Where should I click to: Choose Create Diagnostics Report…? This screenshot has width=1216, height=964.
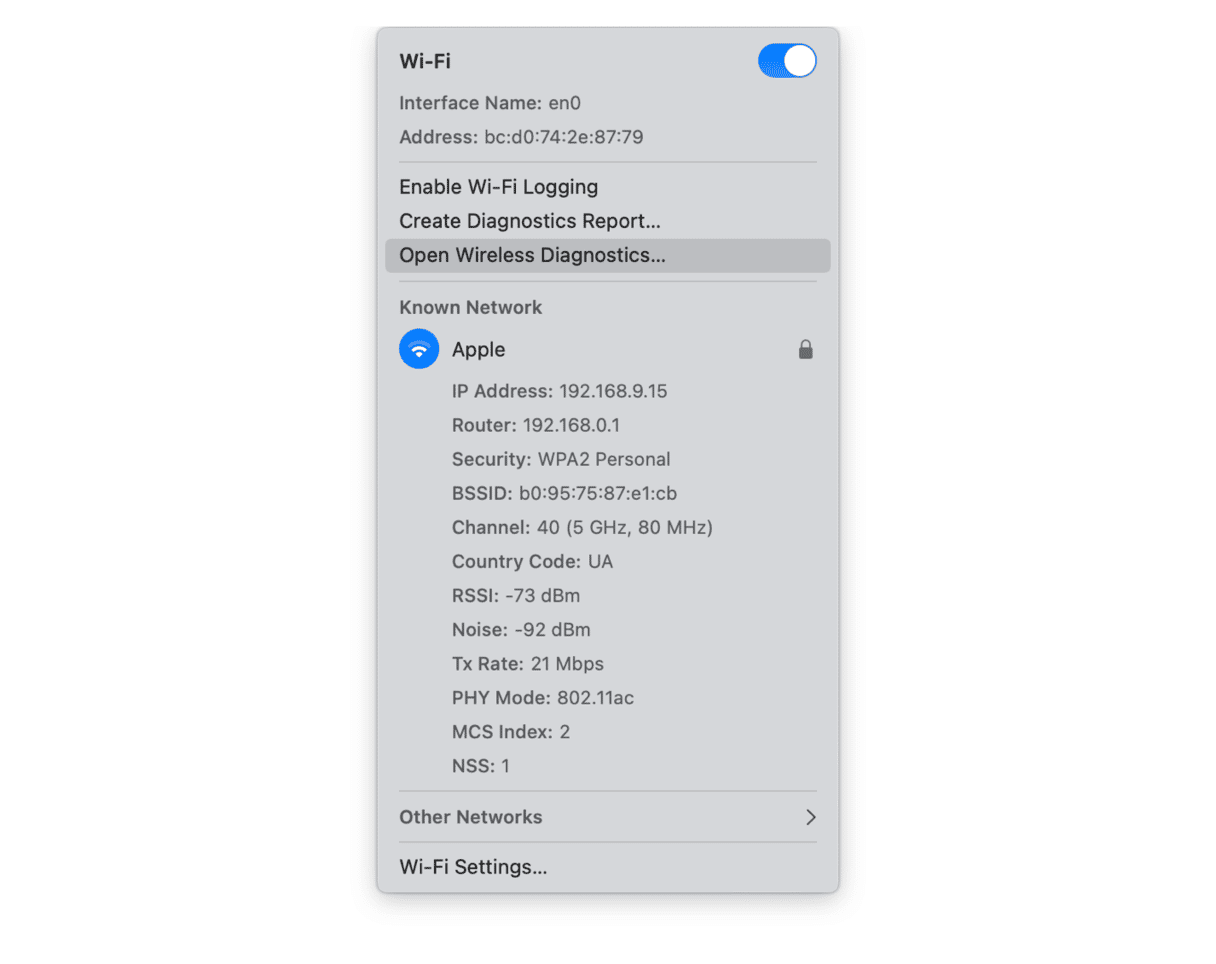click(x=529, y=221)
